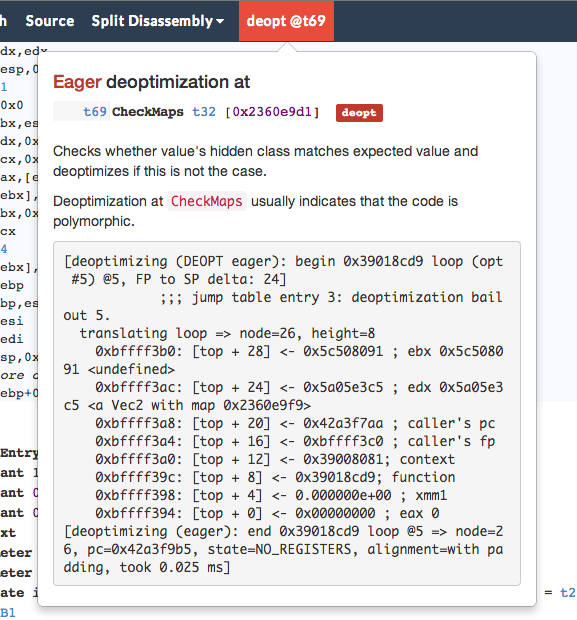Click the Eager deoptimization at heading
The width and height of the screenshot is (577, 620).
151,82
